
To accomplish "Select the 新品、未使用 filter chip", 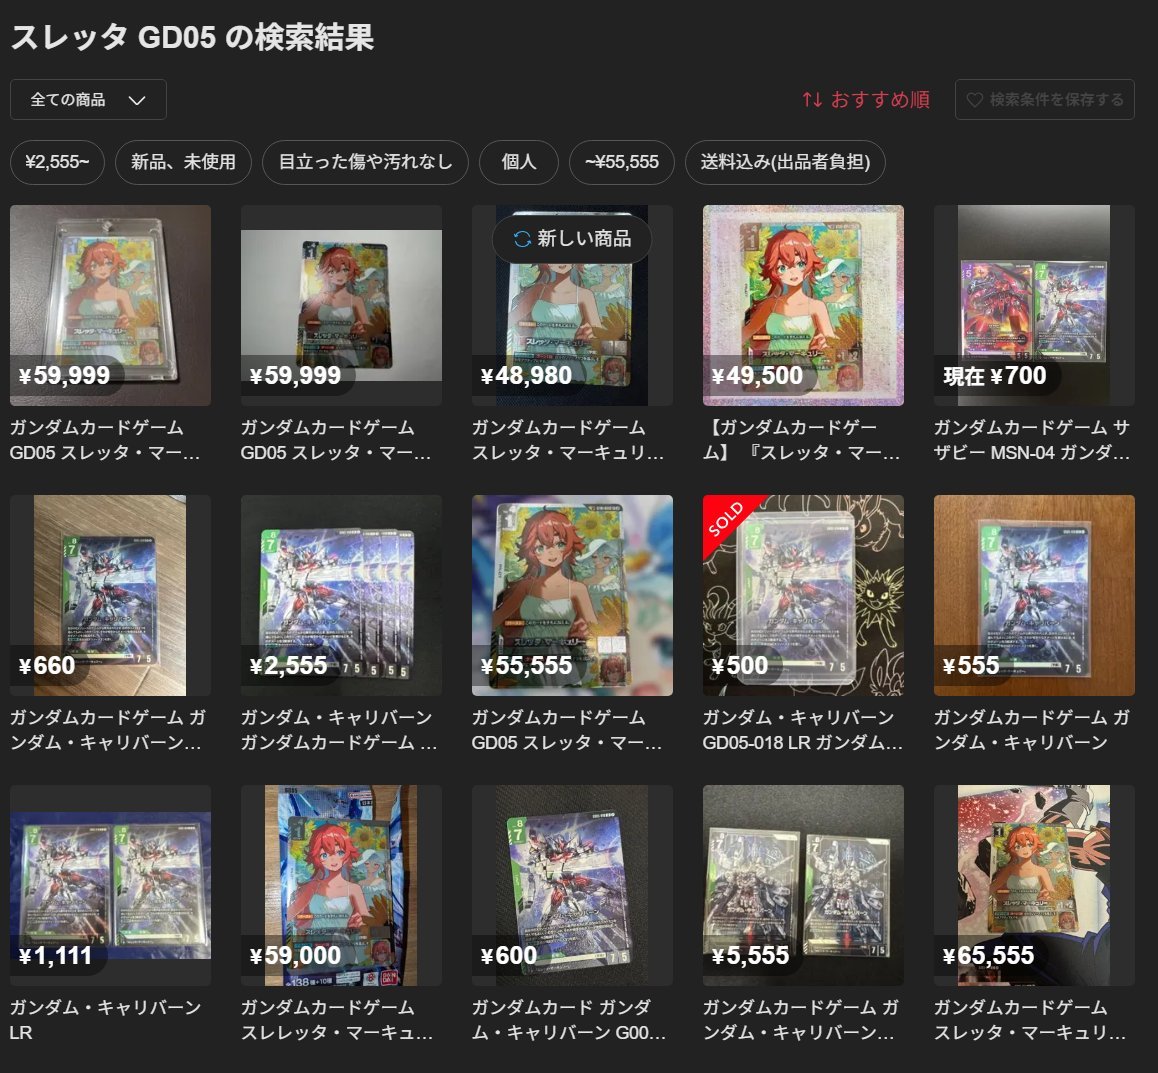I will click(x=183, y=162).
